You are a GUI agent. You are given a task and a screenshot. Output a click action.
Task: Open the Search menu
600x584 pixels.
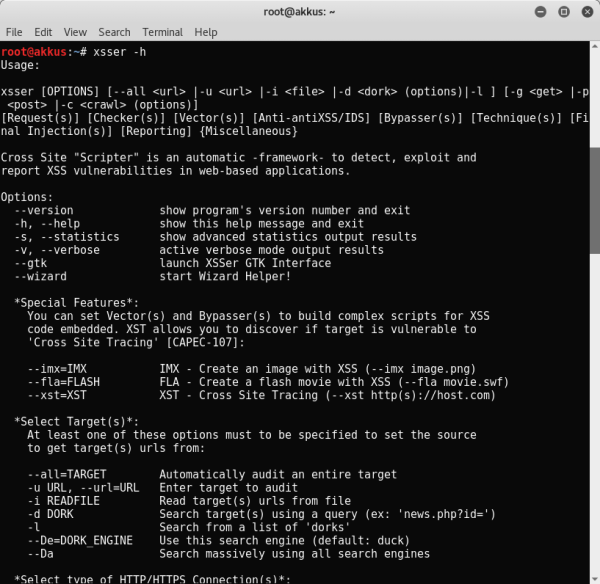tap(114, 32)
